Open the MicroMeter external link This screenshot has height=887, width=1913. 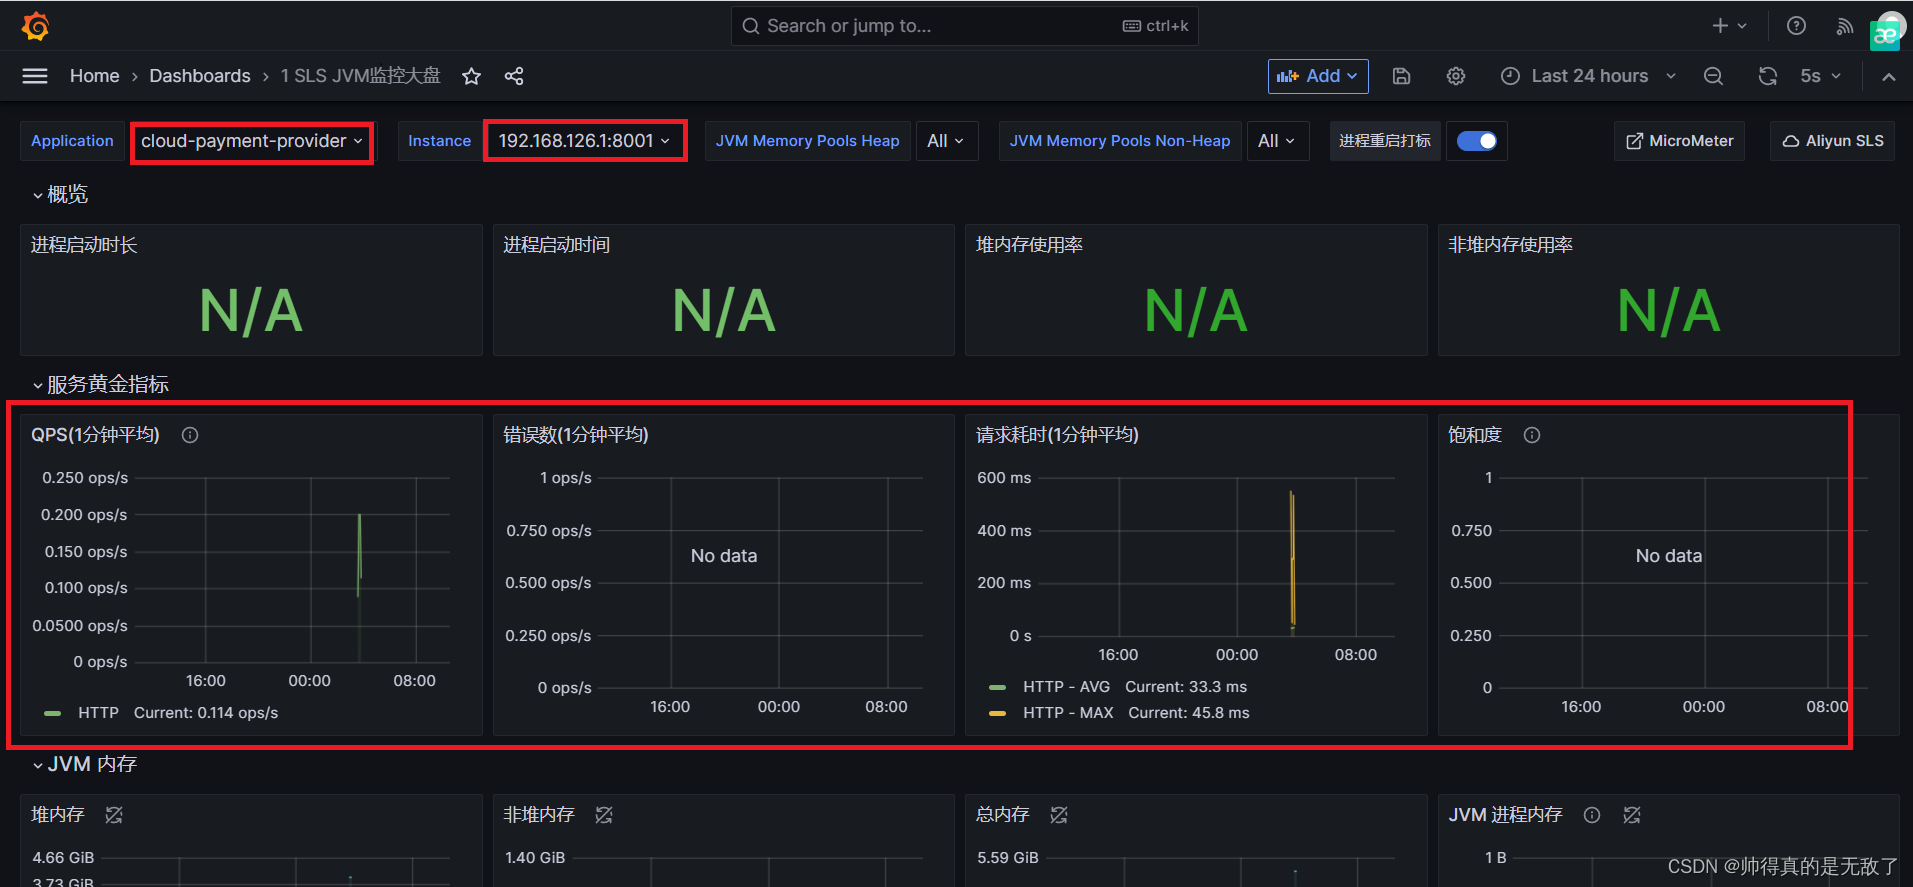click(x=1680, y=141)
